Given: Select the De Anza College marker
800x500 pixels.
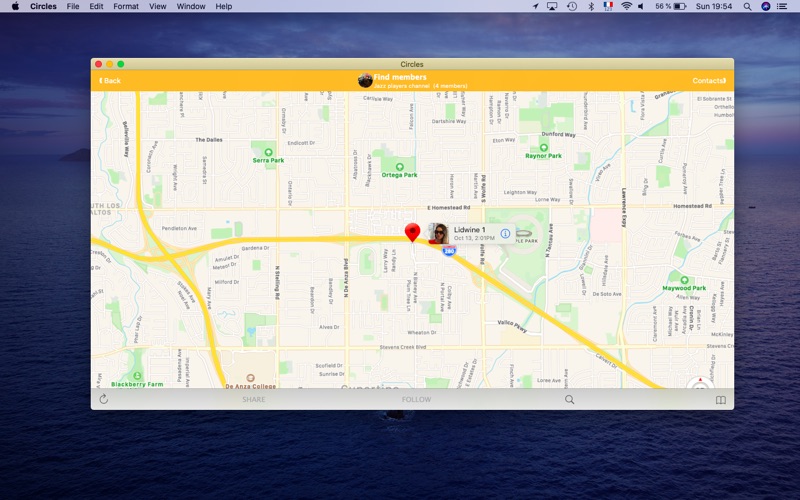Looking at the screenshot, I should (251, 378).
